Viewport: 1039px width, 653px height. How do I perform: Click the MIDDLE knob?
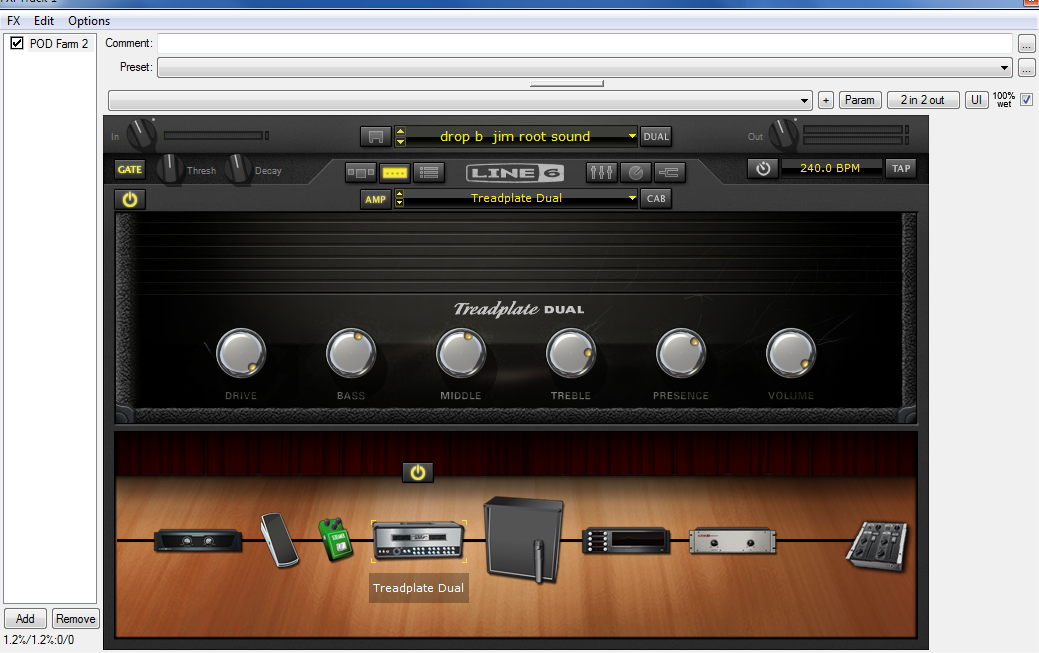point(461,353)
